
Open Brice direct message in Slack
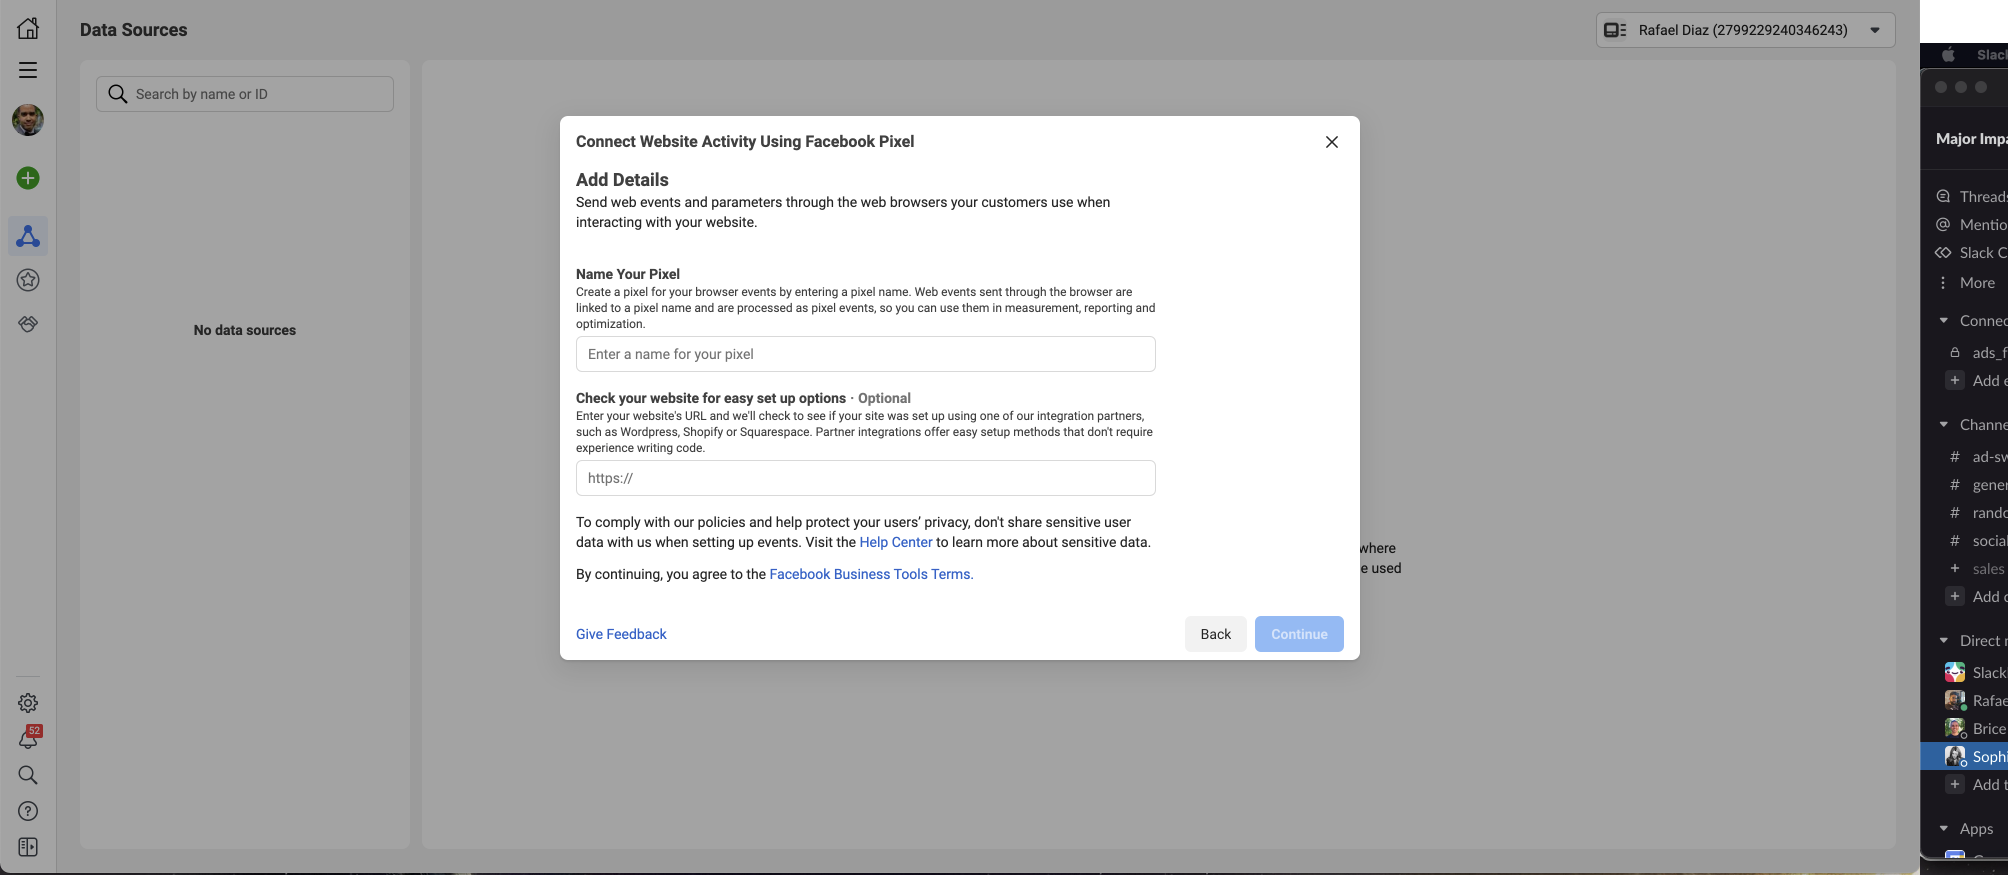coord(1975,728)
